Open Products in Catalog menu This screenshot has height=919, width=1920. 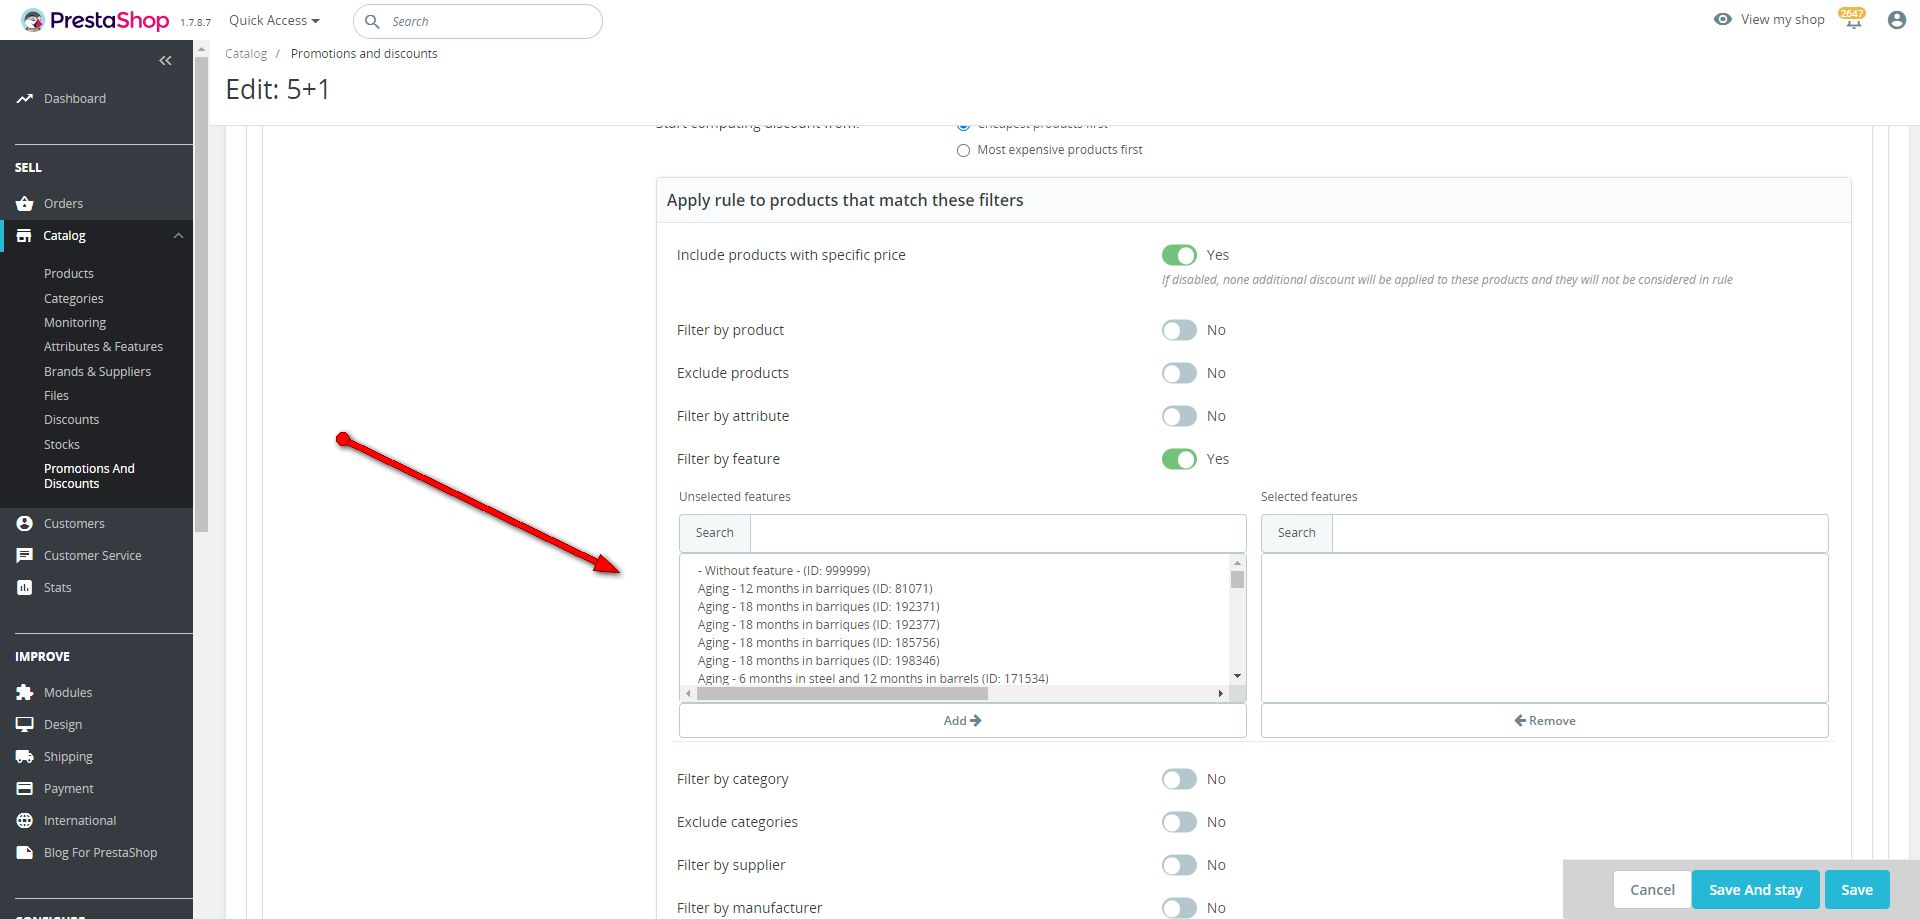tap(69, 274)
